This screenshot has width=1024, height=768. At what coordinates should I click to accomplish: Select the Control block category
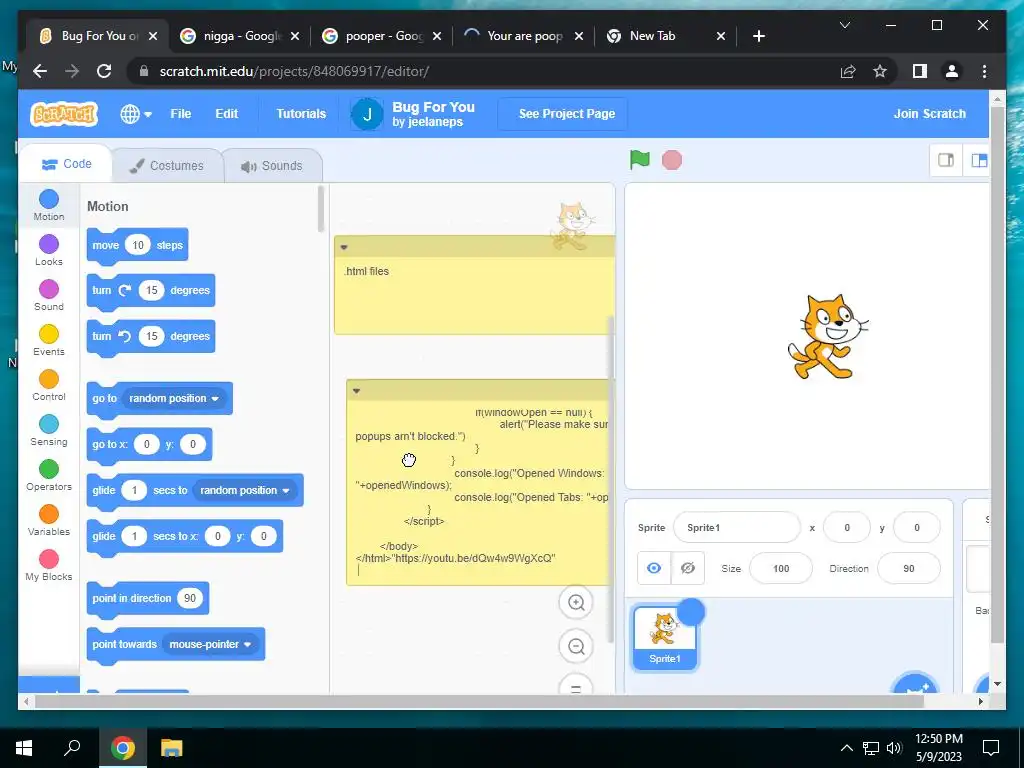pyautogui.click(x=49, y=385)
